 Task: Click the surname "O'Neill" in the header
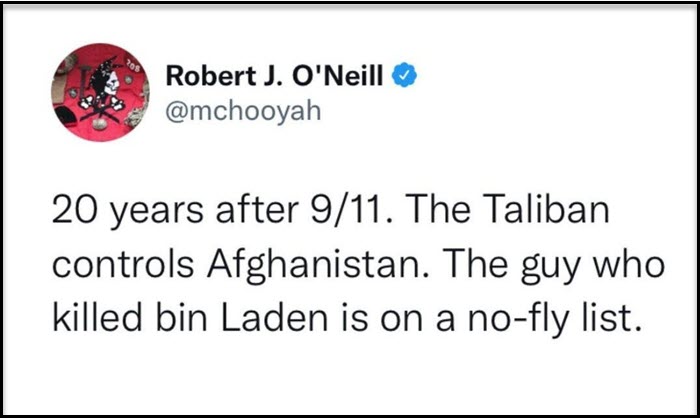pos(338,75)
